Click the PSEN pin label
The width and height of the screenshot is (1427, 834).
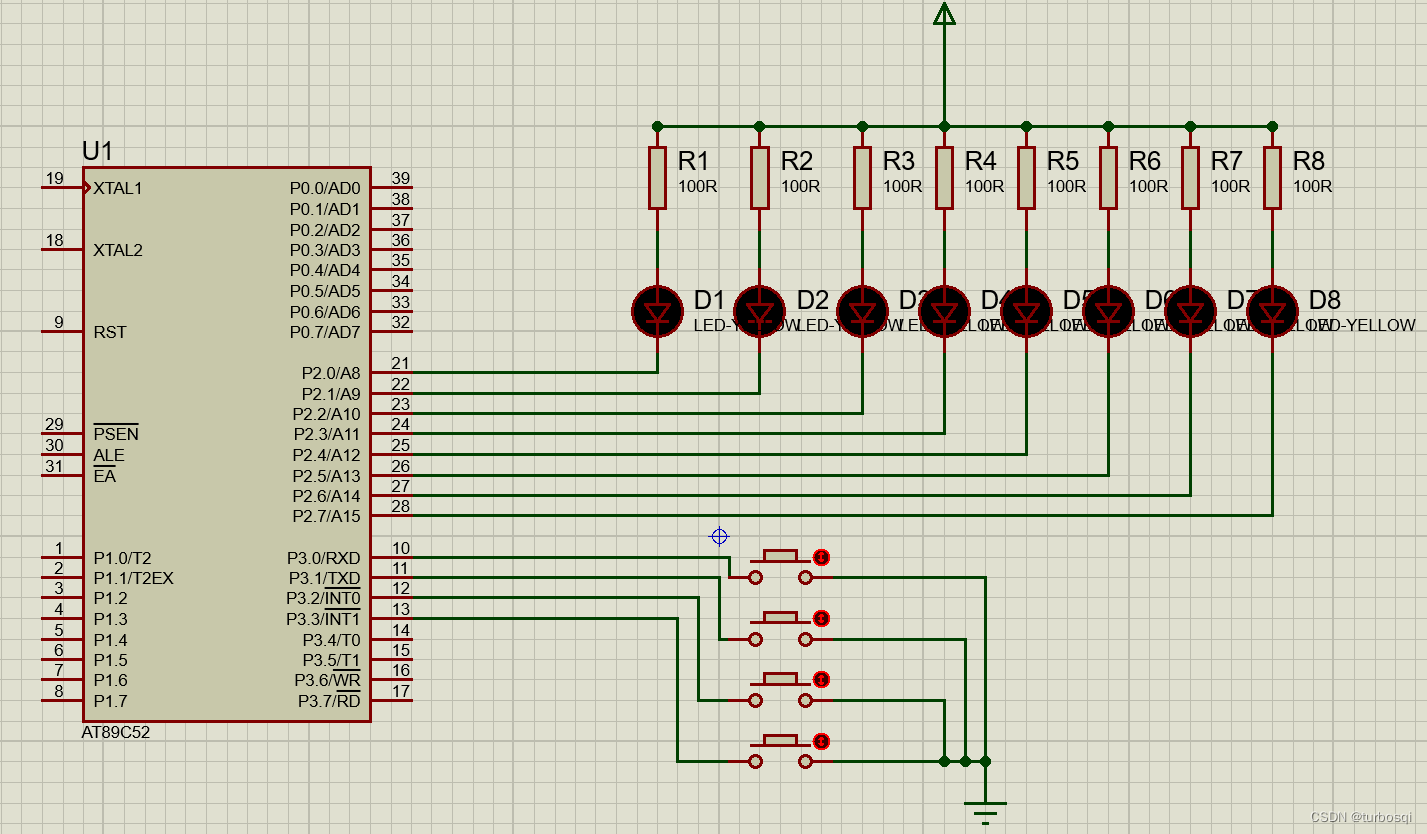point(116,434)
